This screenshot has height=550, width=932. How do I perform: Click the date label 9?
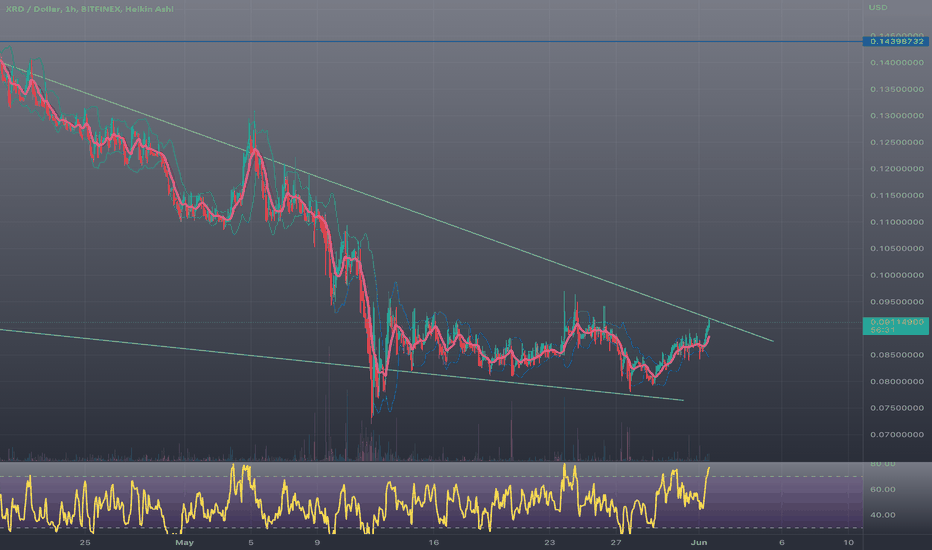[x=317, y=542]
